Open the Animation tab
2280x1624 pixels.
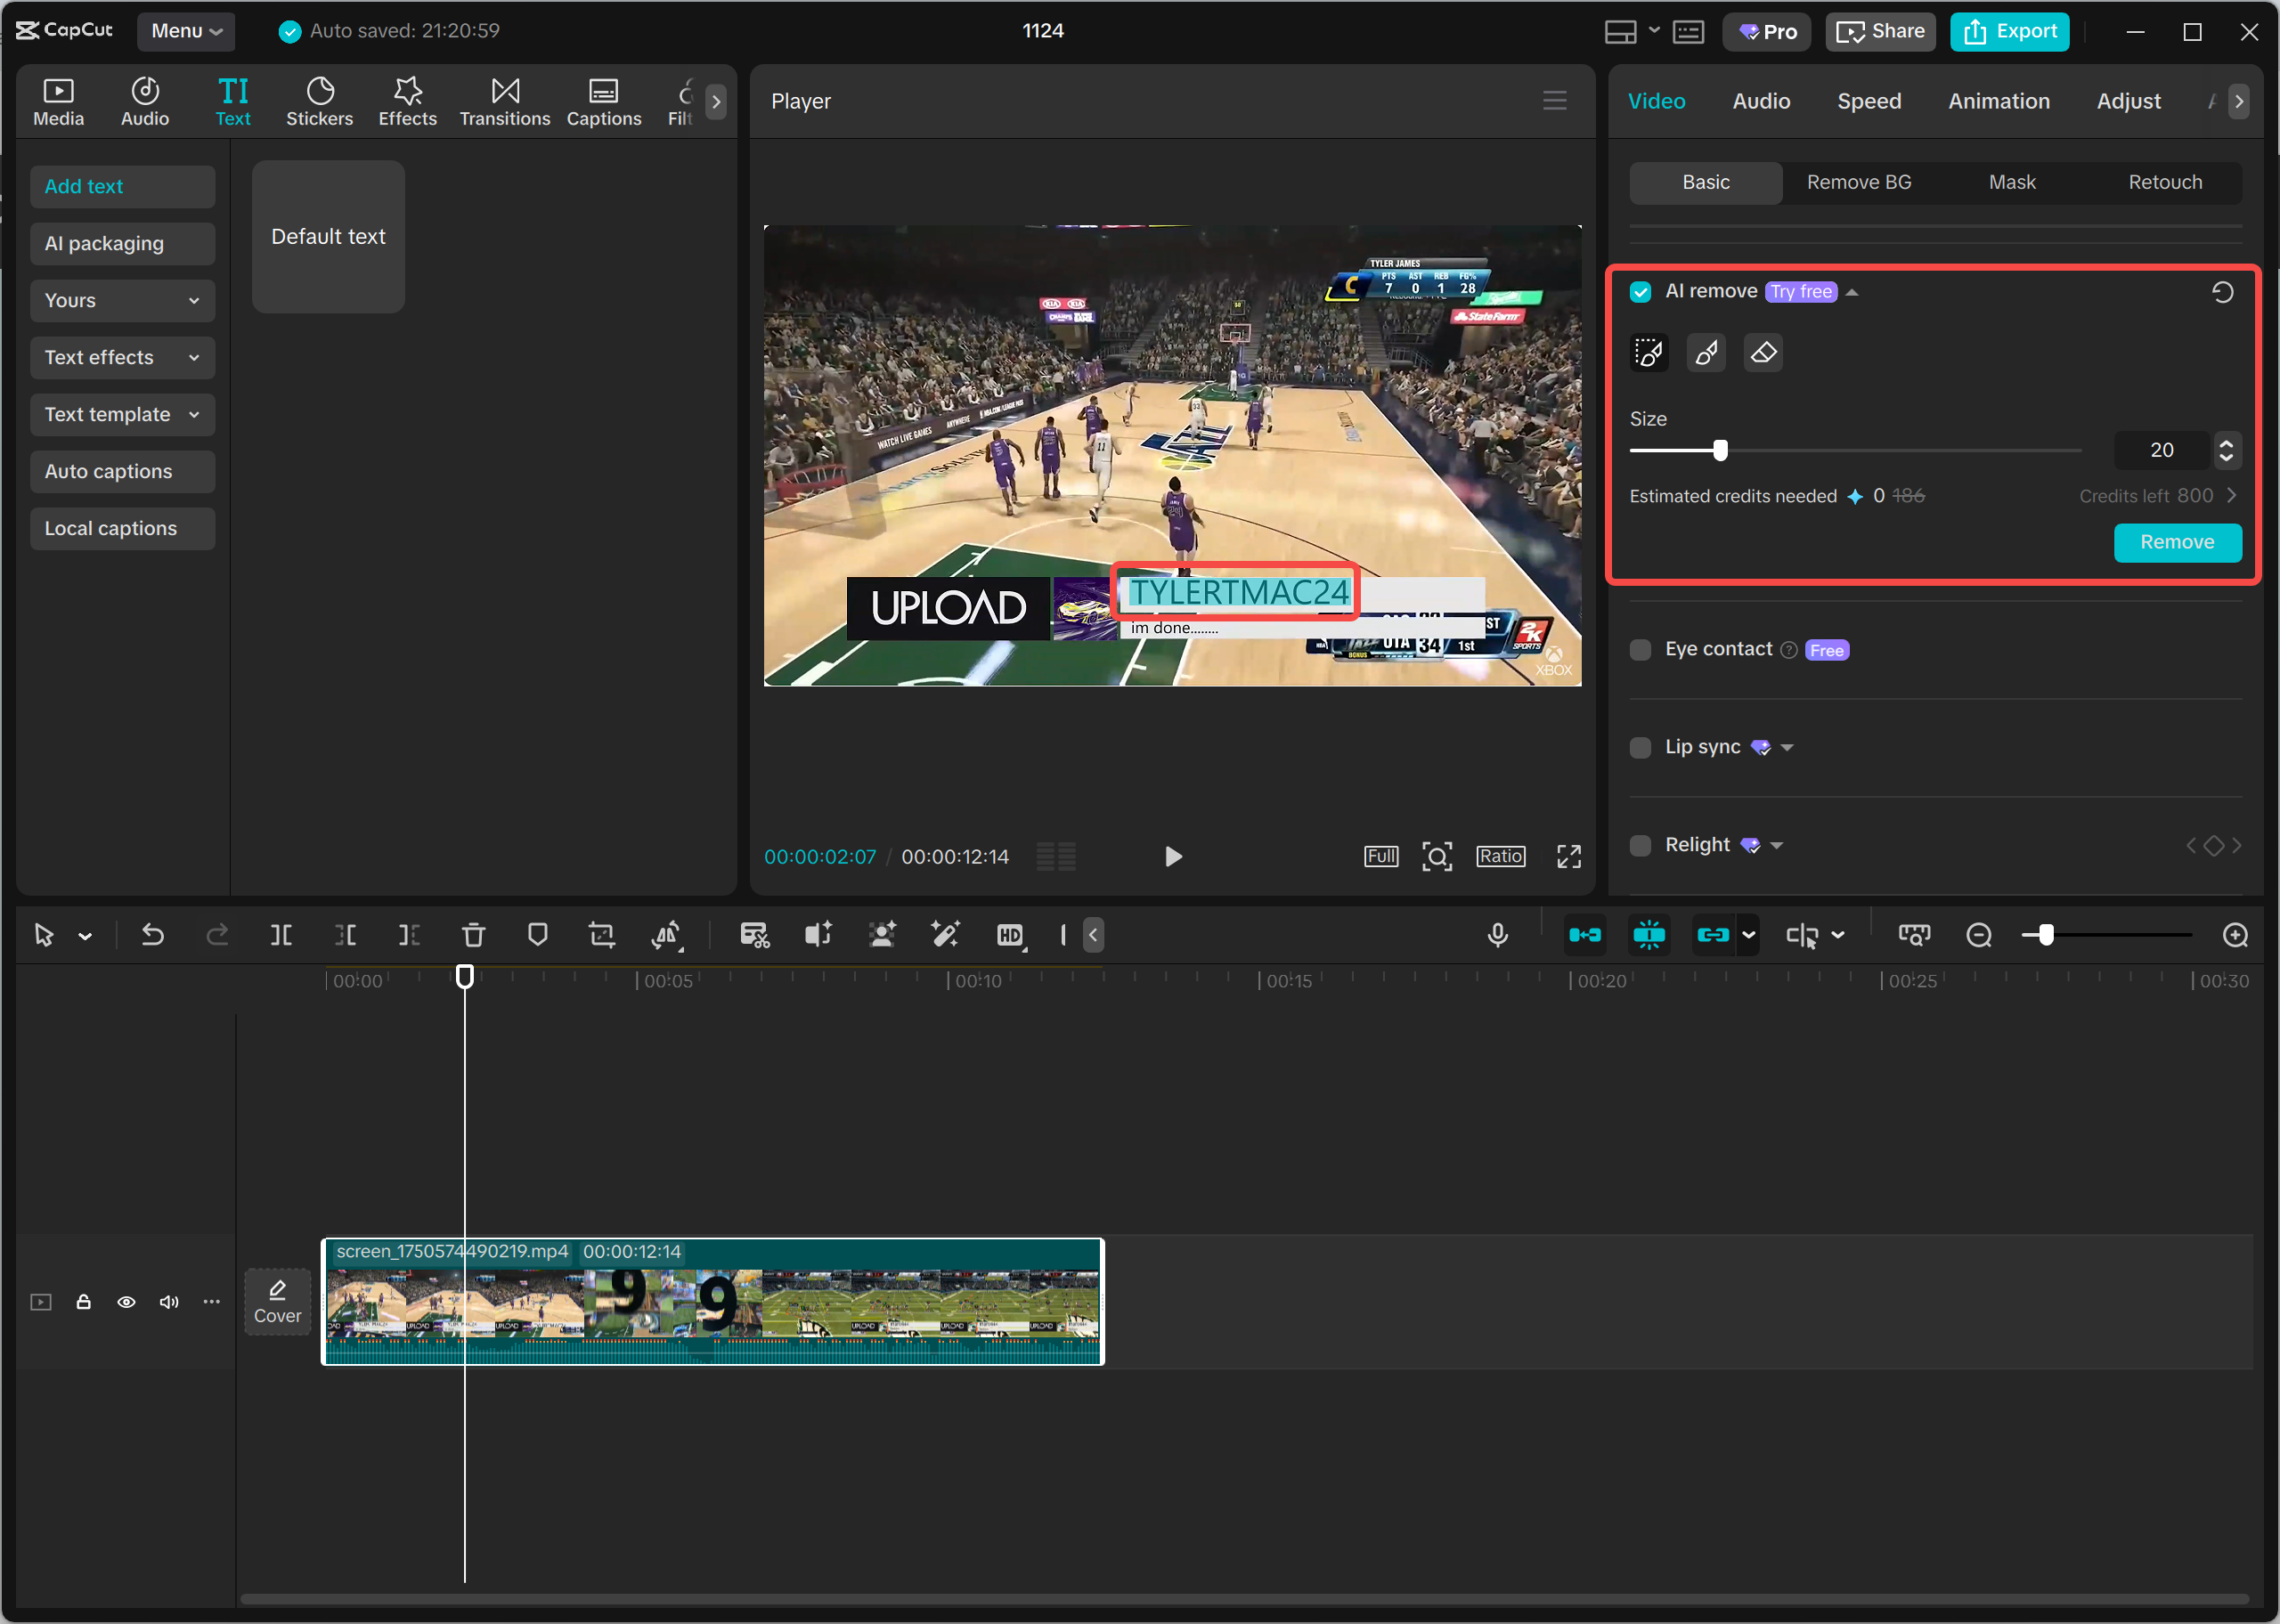1998,100
